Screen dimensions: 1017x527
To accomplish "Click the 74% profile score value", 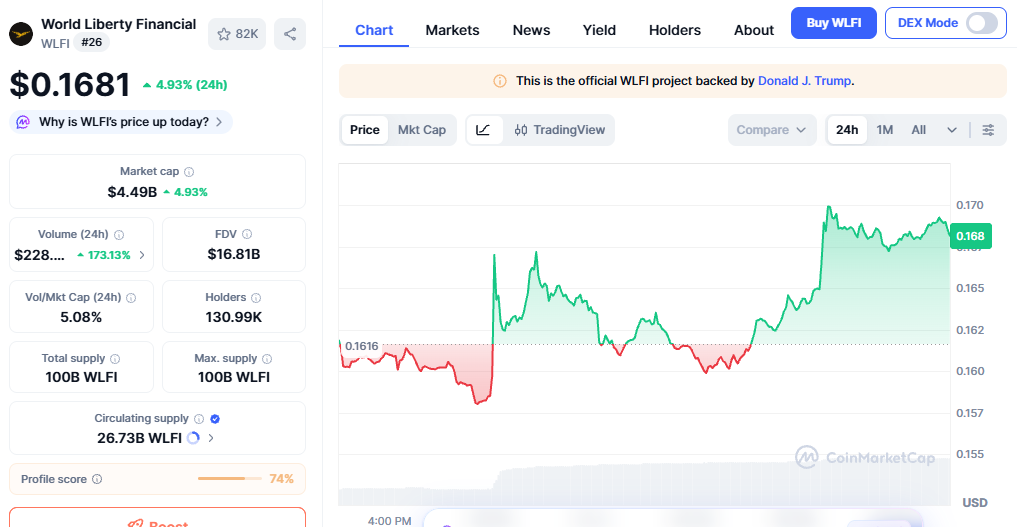I will pyautogui.click(x=281, y=479).
